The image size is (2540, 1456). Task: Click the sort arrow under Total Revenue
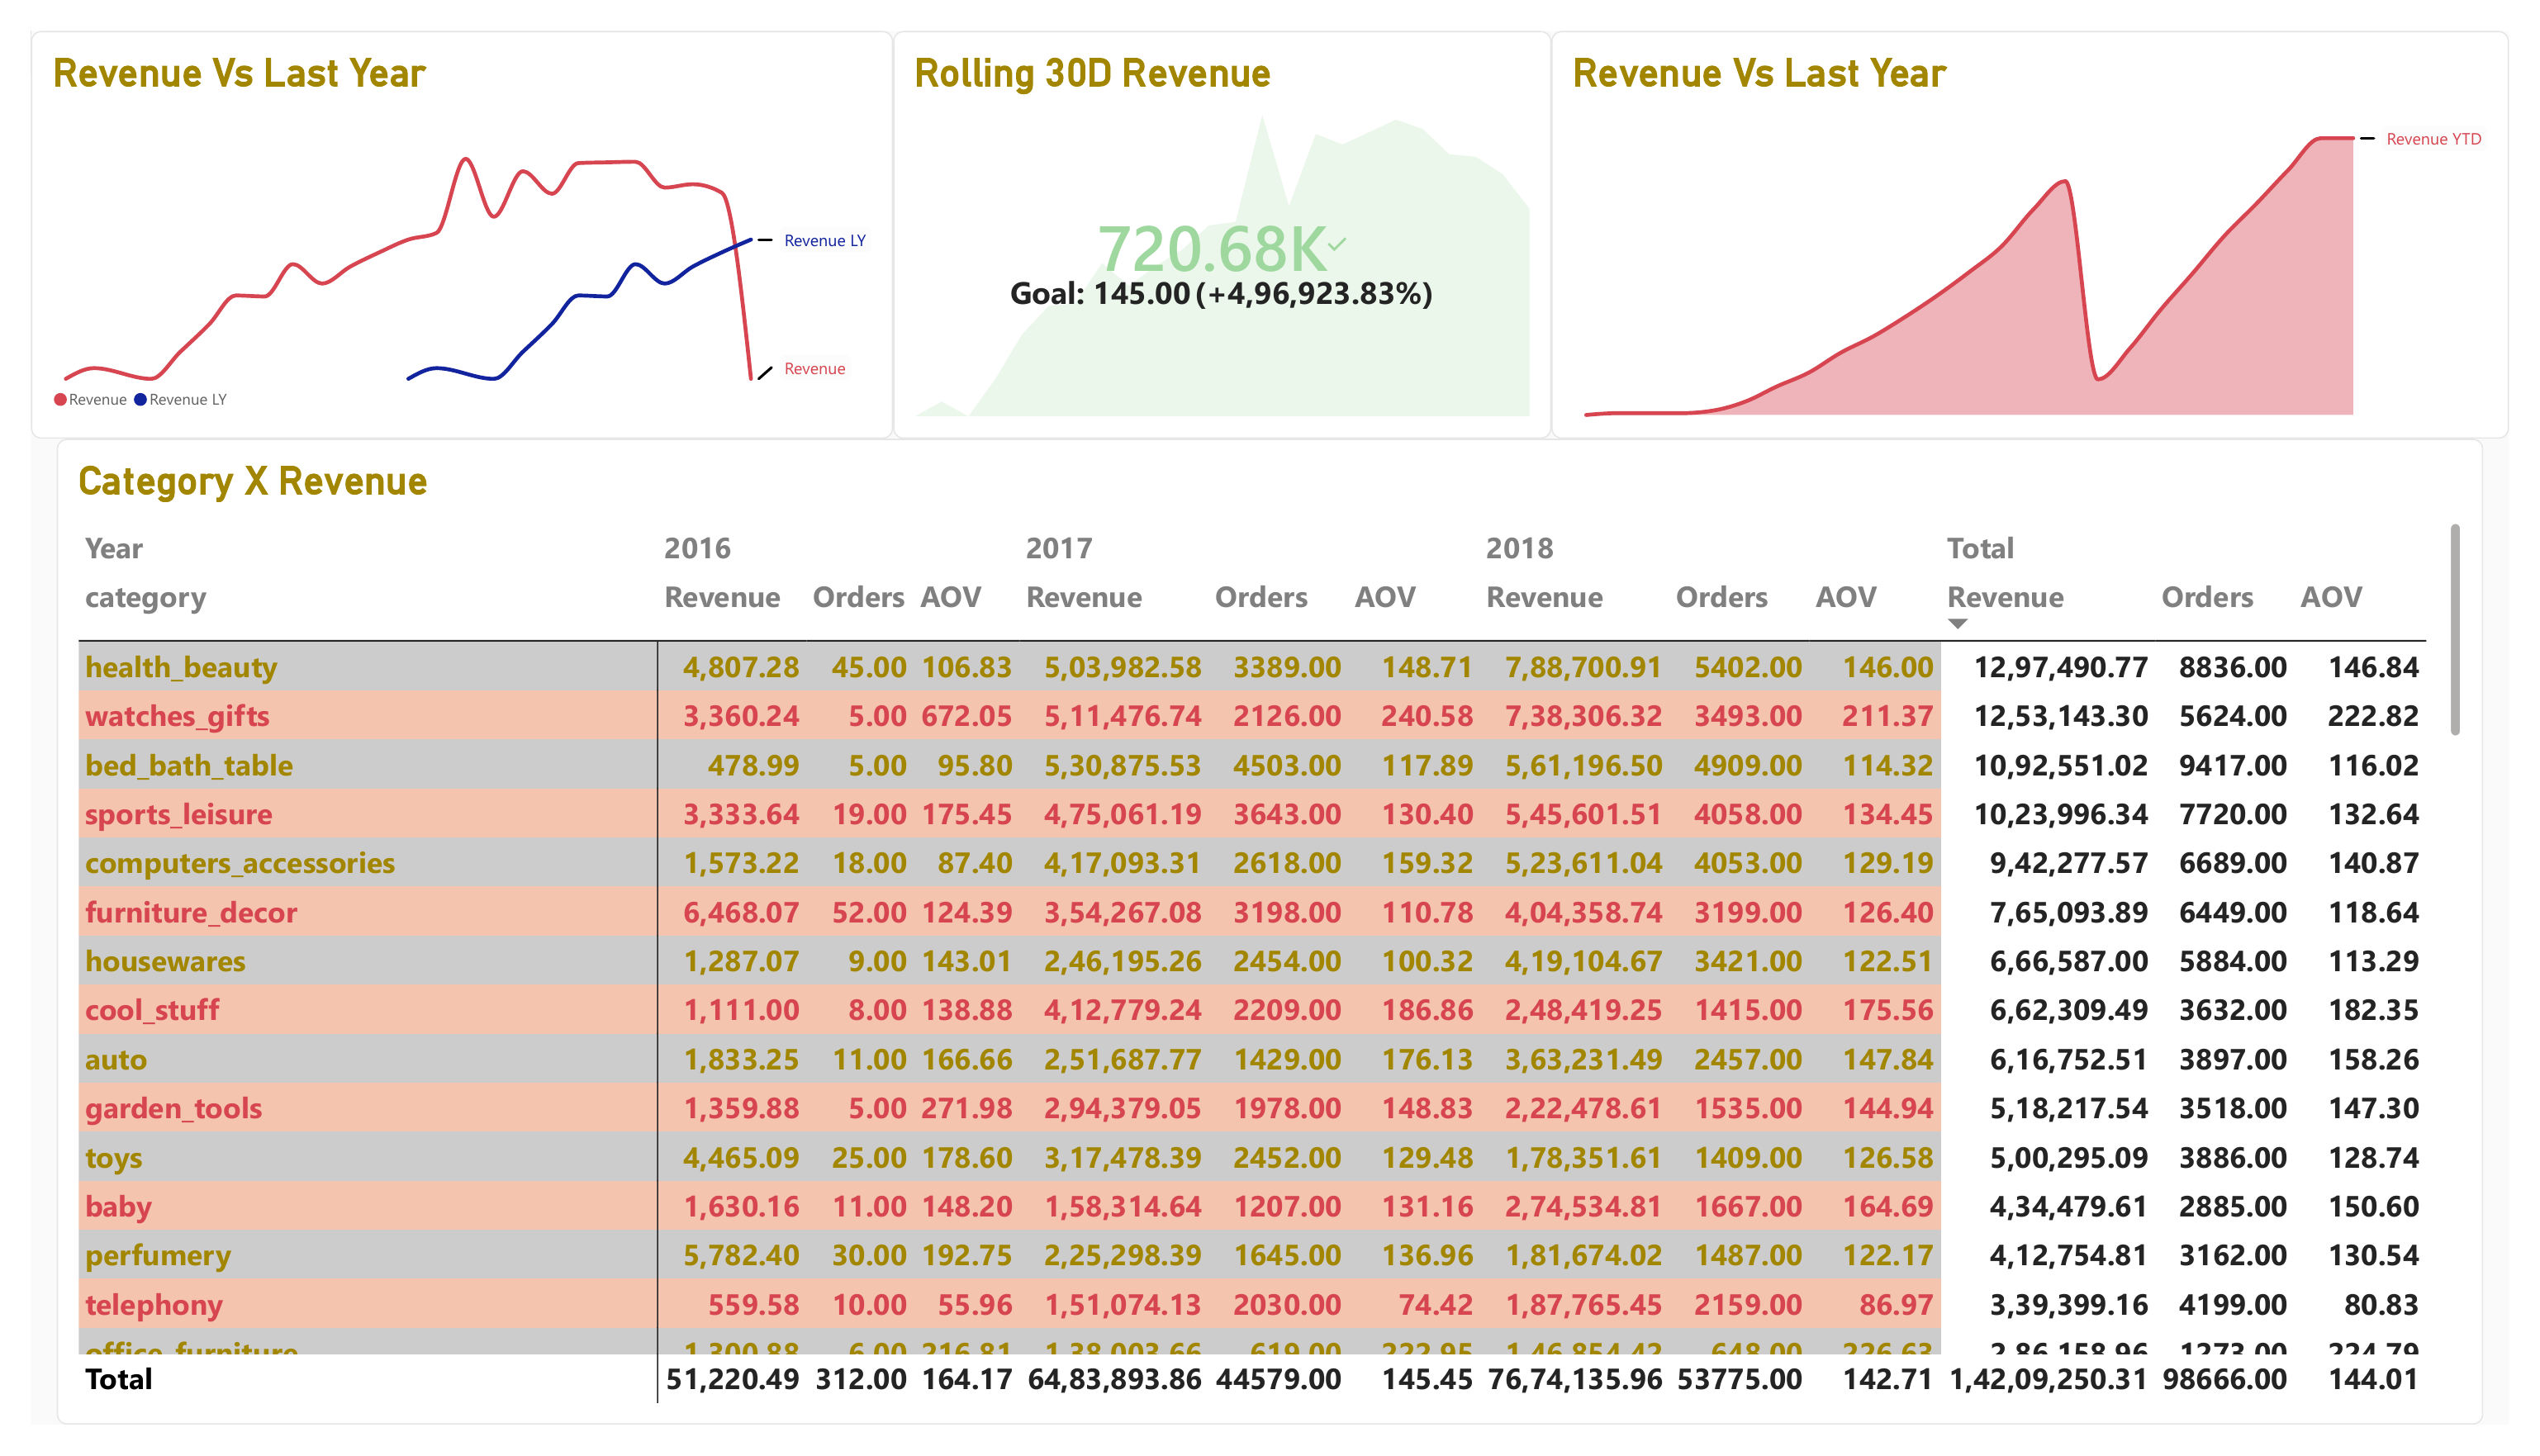(x=1958, y=624)
